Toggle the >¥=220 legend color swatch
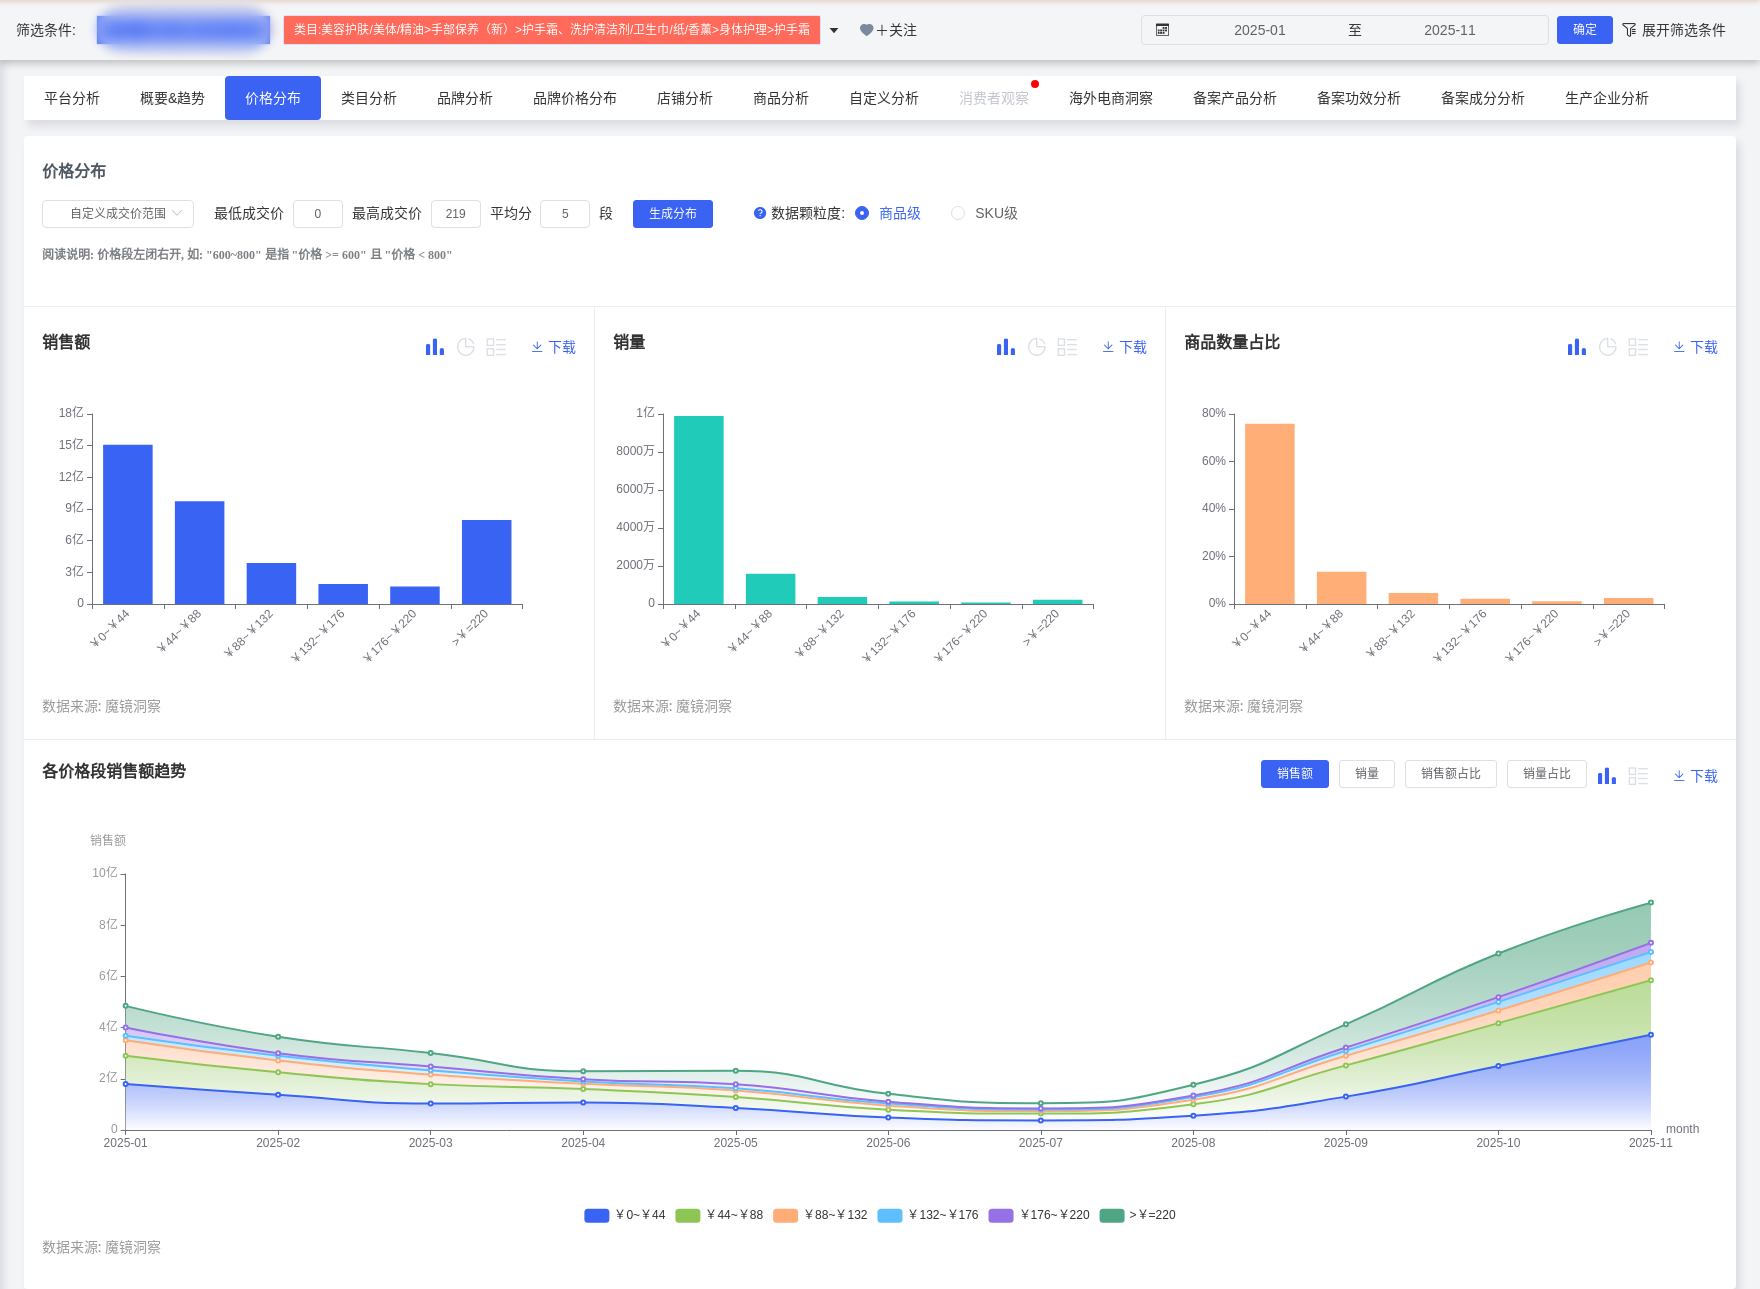 tap(1111, 1215)
